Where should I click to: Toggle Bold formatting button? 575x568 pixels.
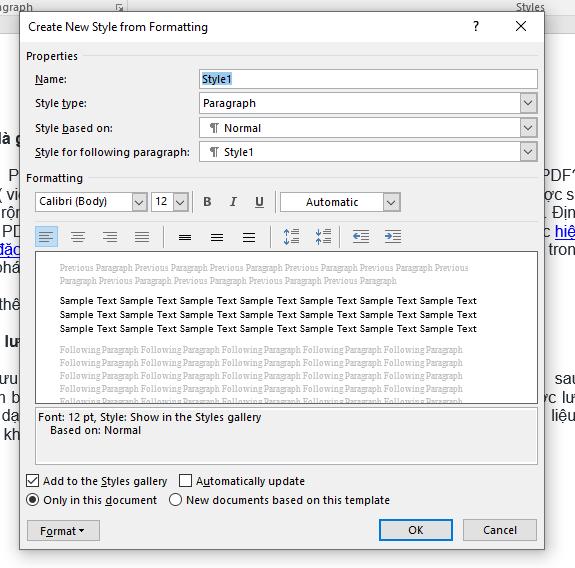click(207, 202)
